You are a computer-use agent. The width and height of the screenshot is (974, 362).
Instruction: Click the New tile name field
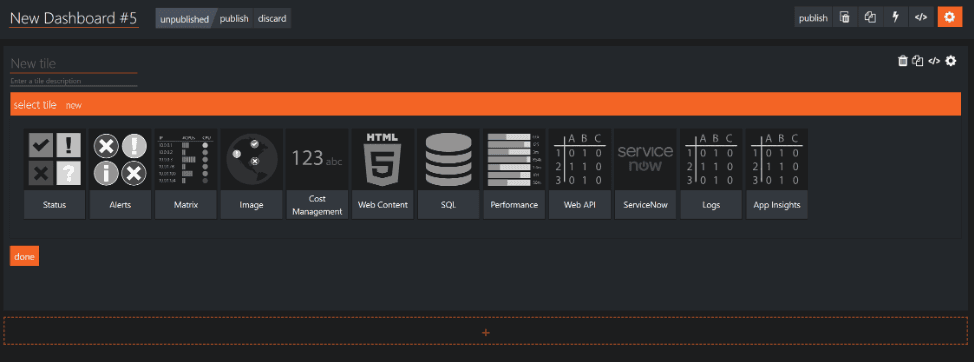[73, 63]
